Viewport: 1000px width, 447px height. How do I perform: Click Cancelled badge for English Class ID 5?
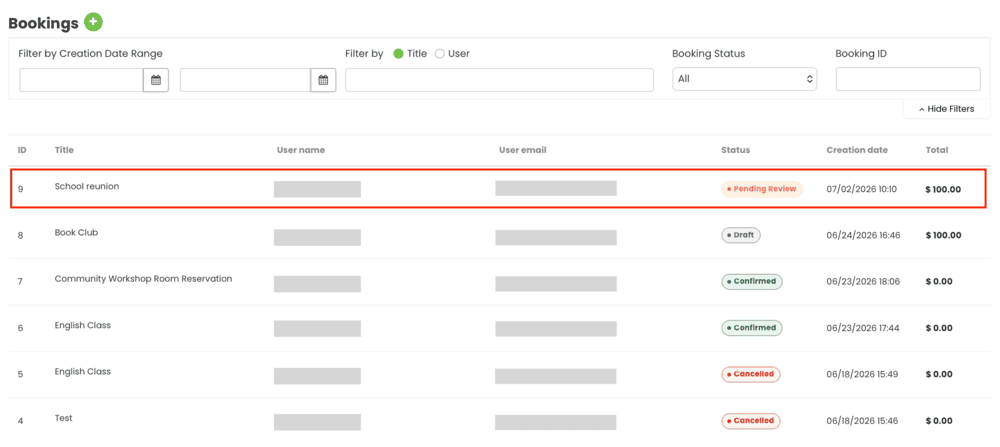pos(751,374)
